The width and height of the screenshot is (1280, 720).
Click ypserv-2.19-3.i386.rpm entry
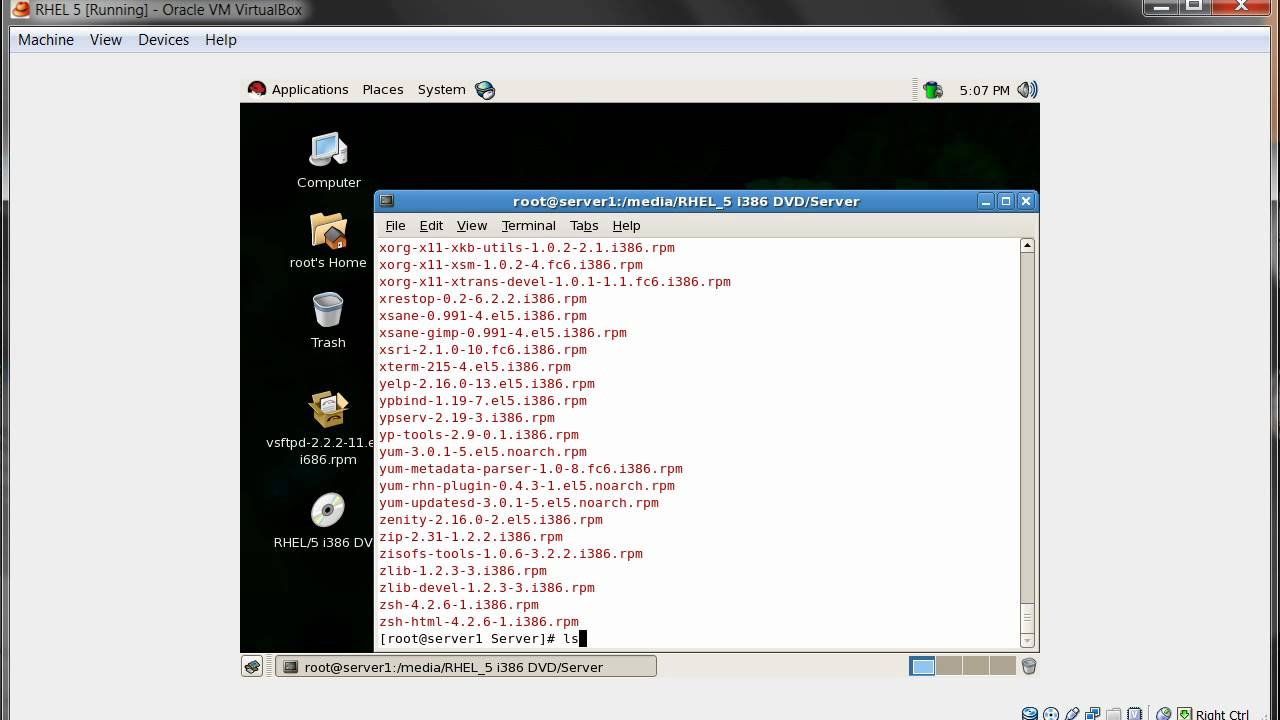point(467,417)
